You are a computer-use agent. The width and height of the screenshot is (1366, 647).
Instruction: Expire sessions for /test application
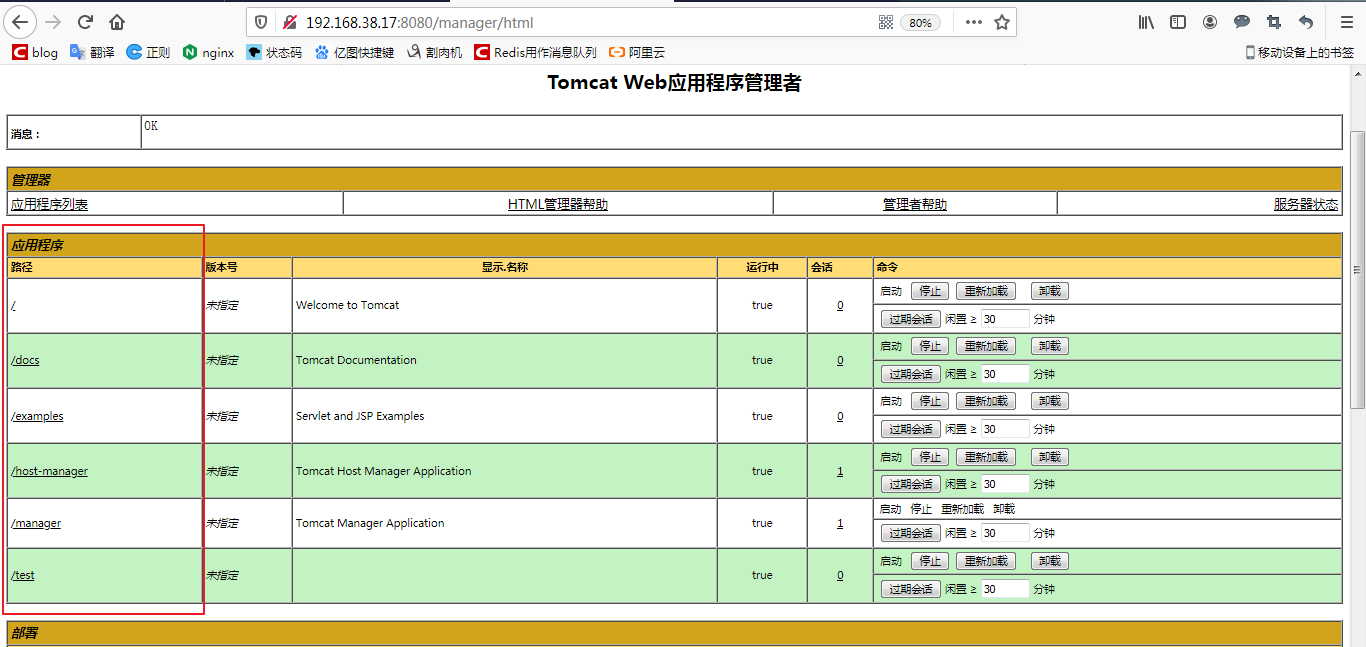coord(911,589)
